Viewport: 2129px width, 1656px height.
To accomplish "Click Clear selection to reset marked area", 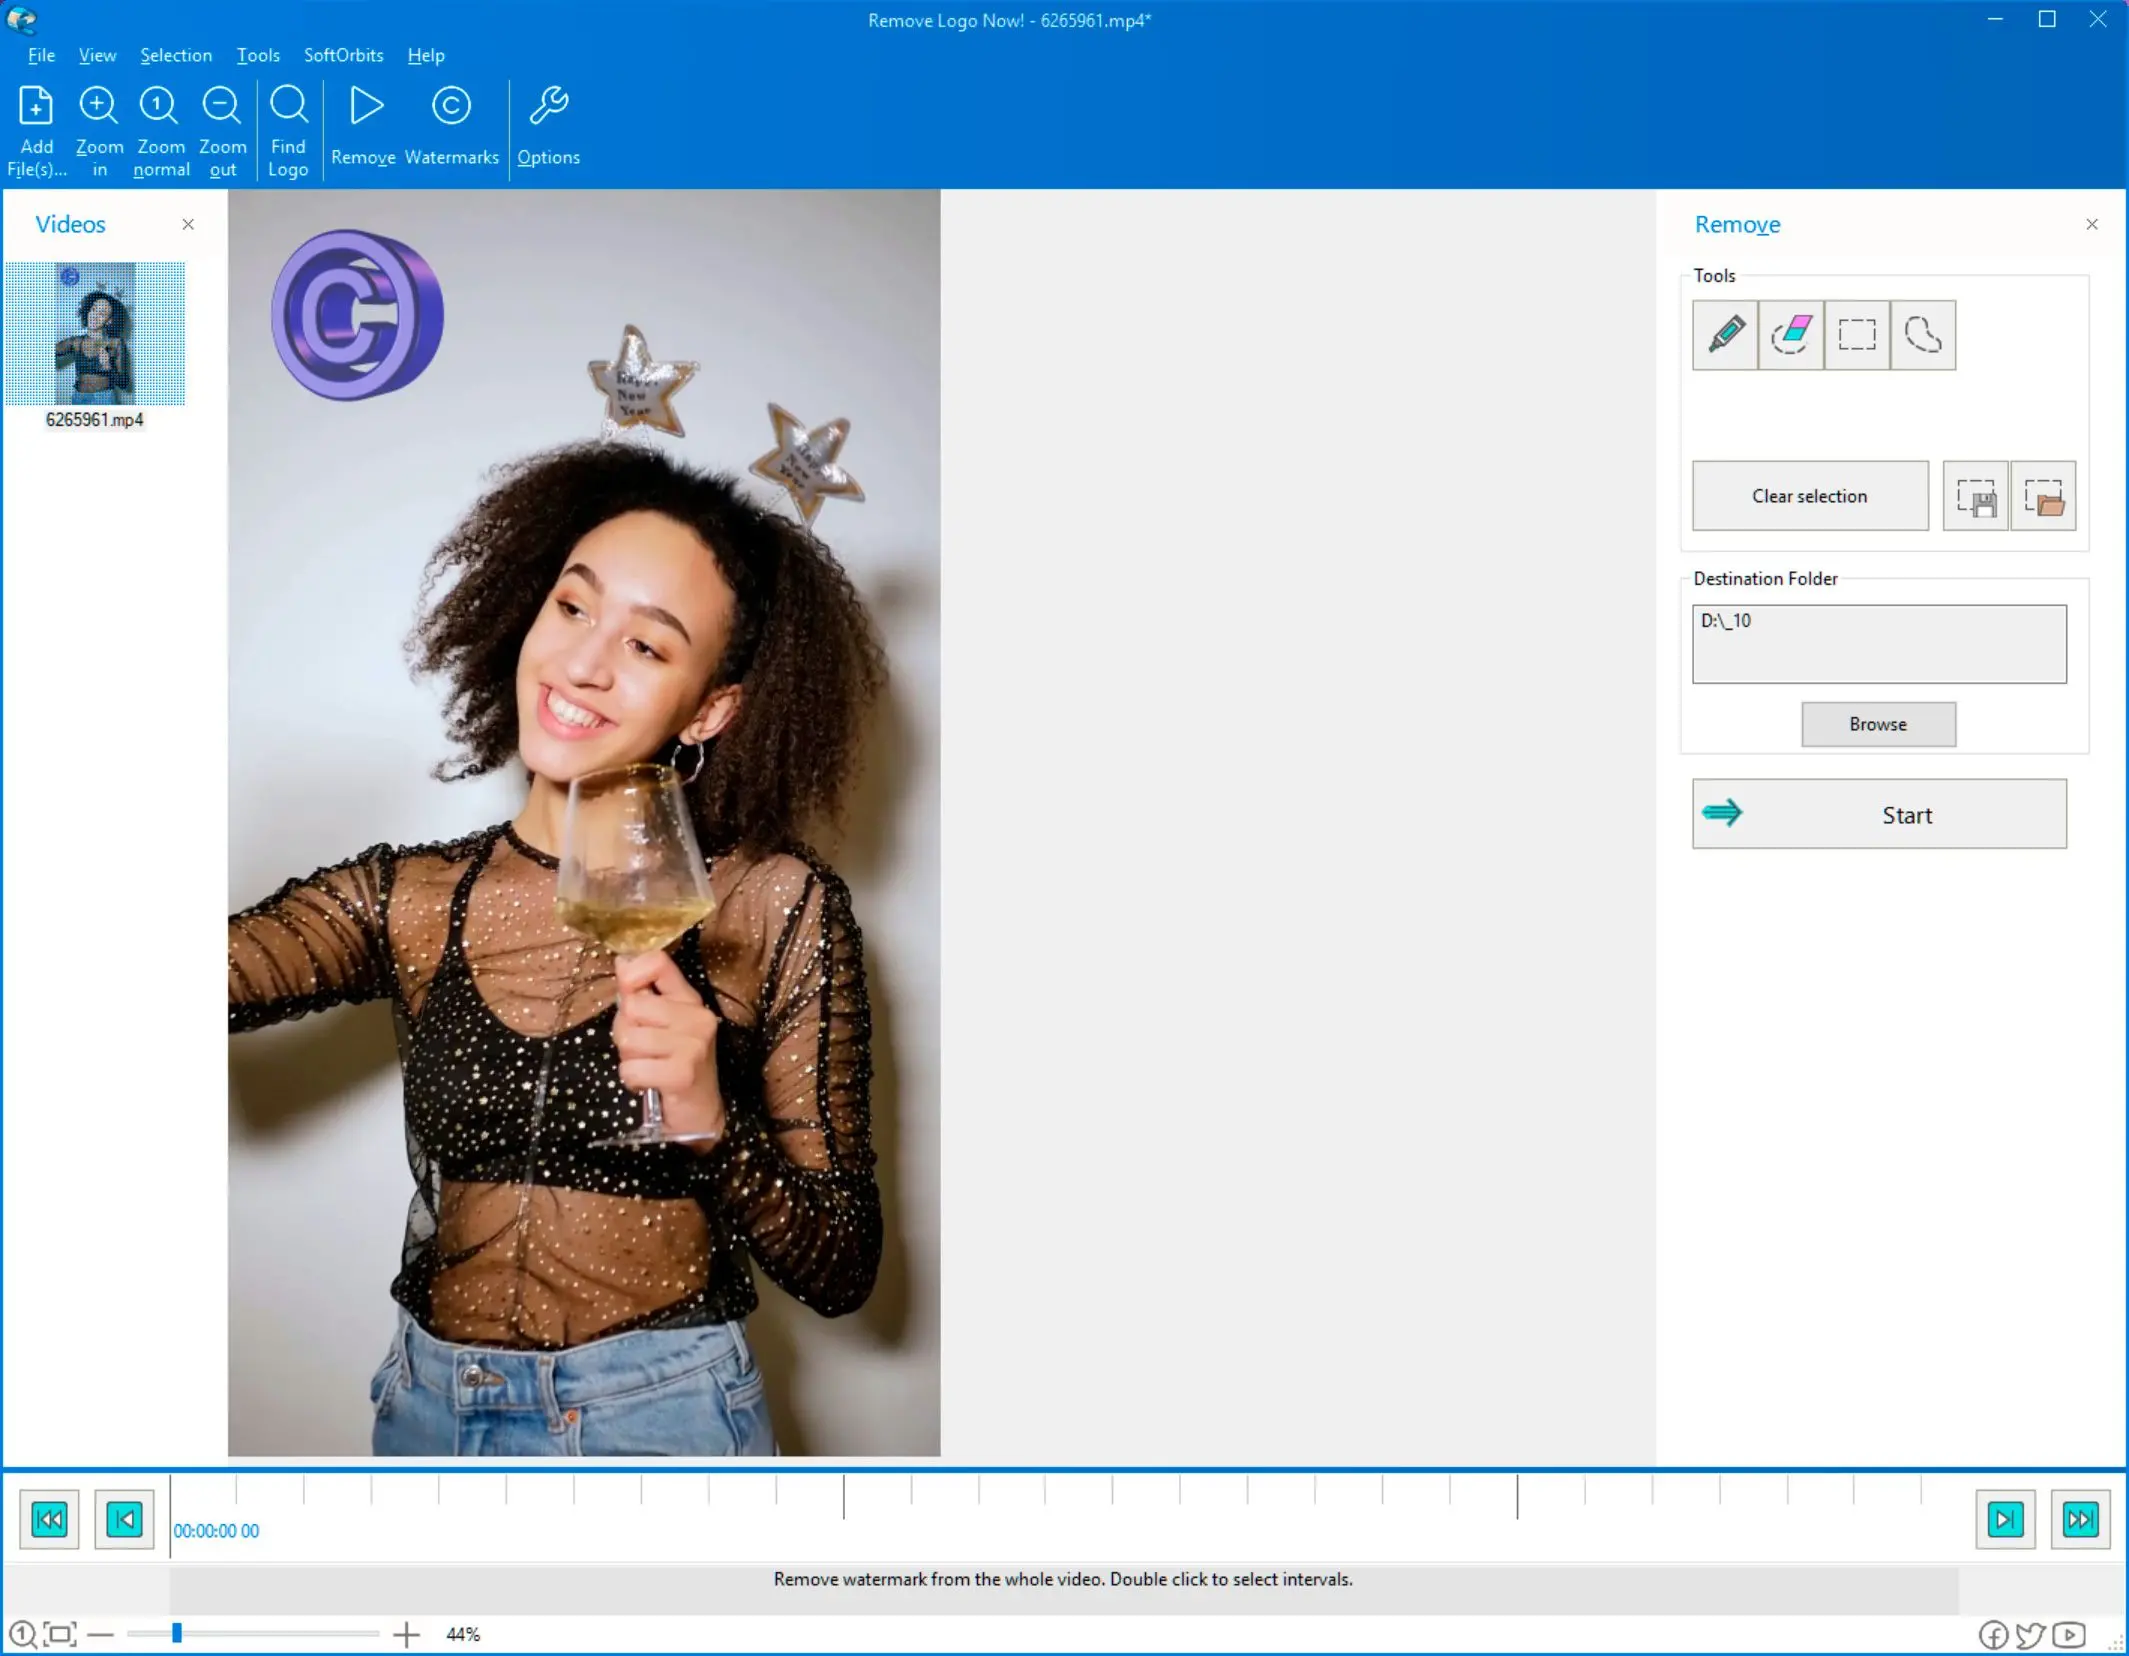I will pos(1808,496).
